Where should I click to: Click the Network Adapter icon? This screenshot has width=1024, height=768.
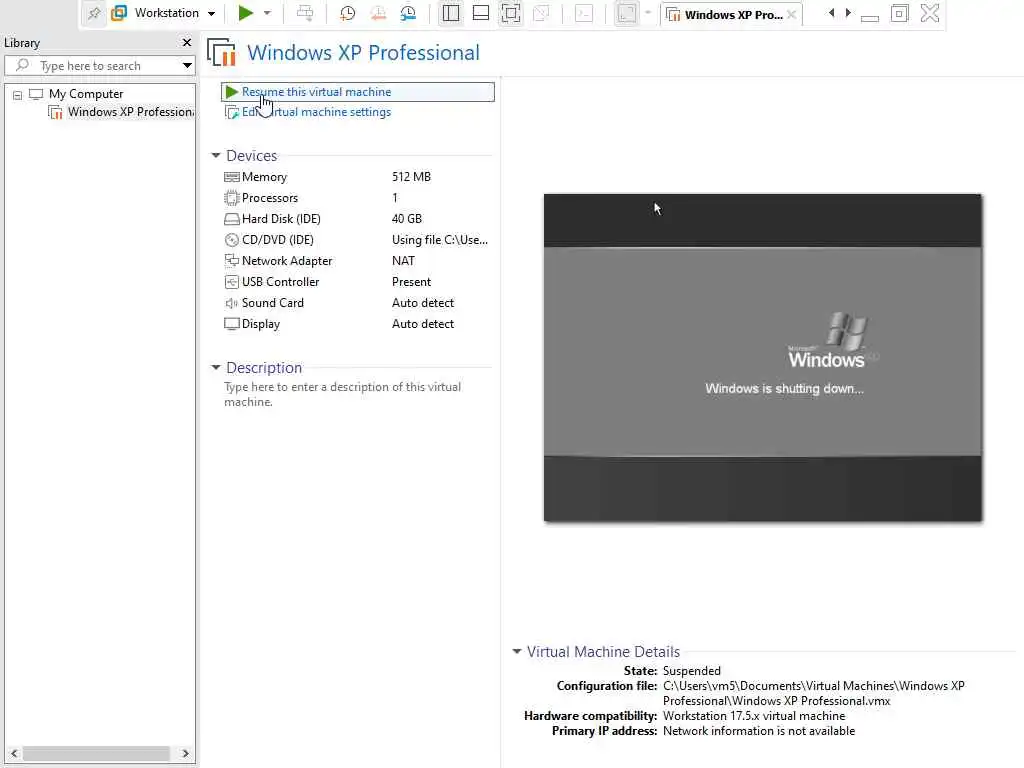pos(231,261)
